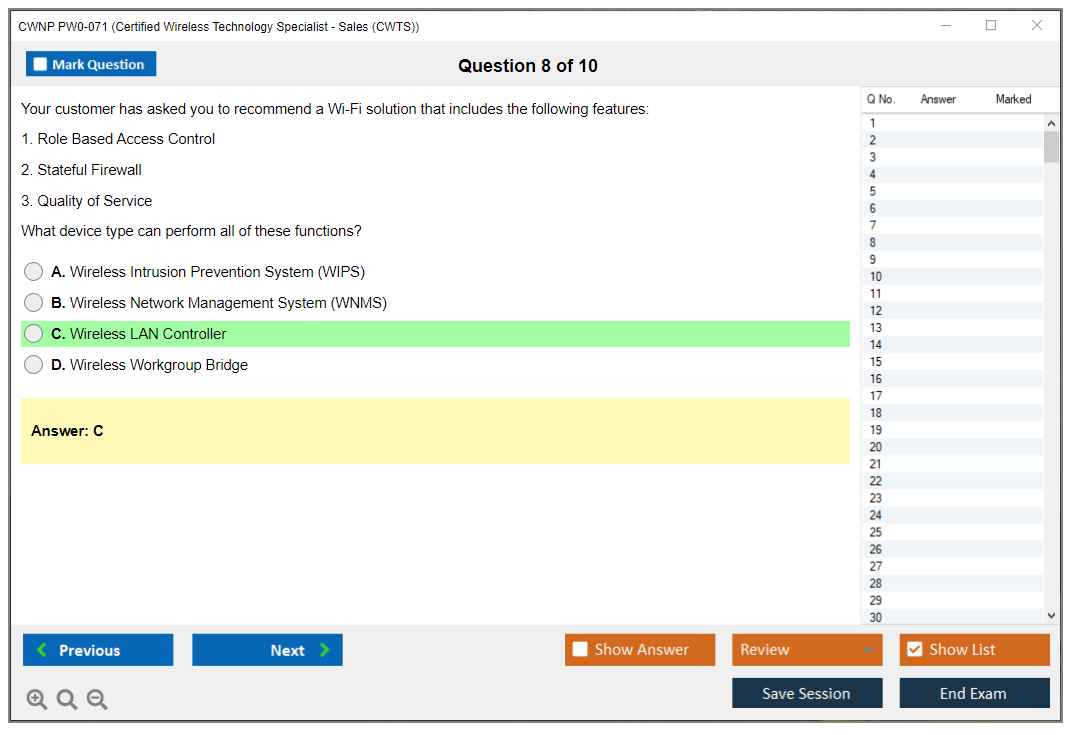This screenshot has width=1075, height=735.
Task: Select question 1 row in the list
Action: (x=873, y=123)
